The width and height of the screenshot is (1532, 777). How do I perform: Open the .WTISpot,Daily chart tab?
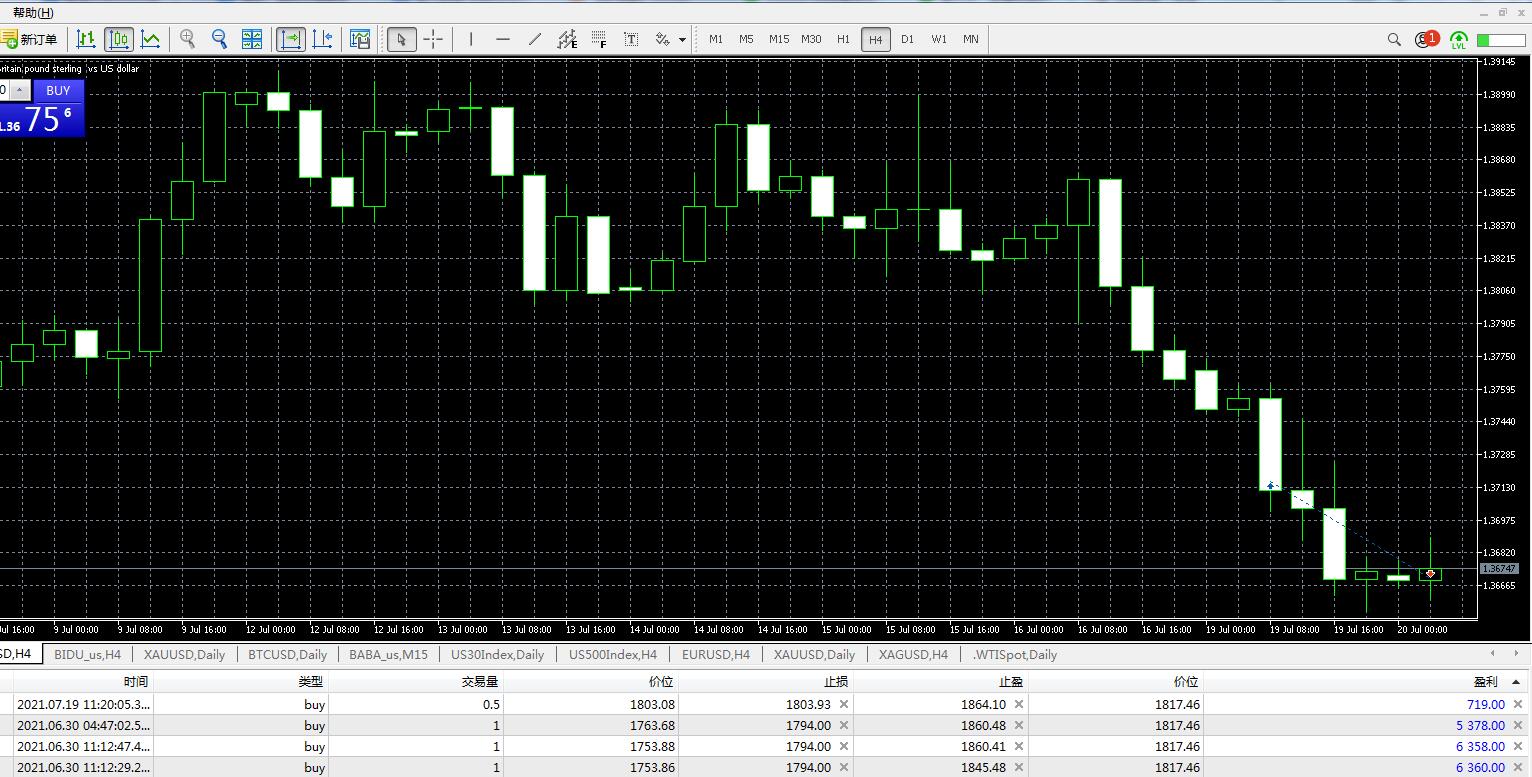point(1014,655)
